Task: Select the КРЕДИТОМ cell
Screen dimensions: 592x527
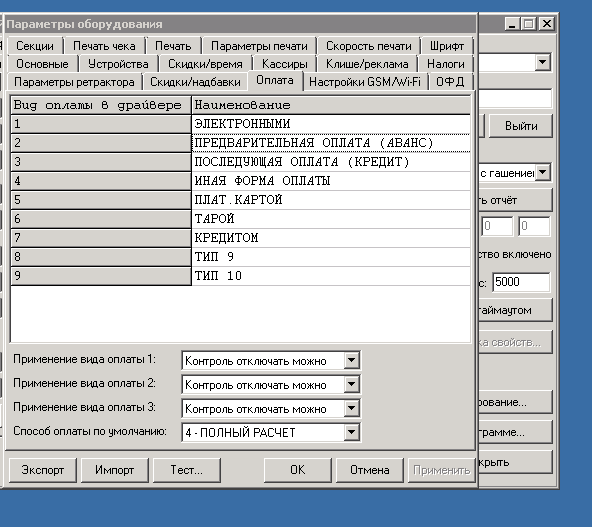Action: tap(331, 238)
